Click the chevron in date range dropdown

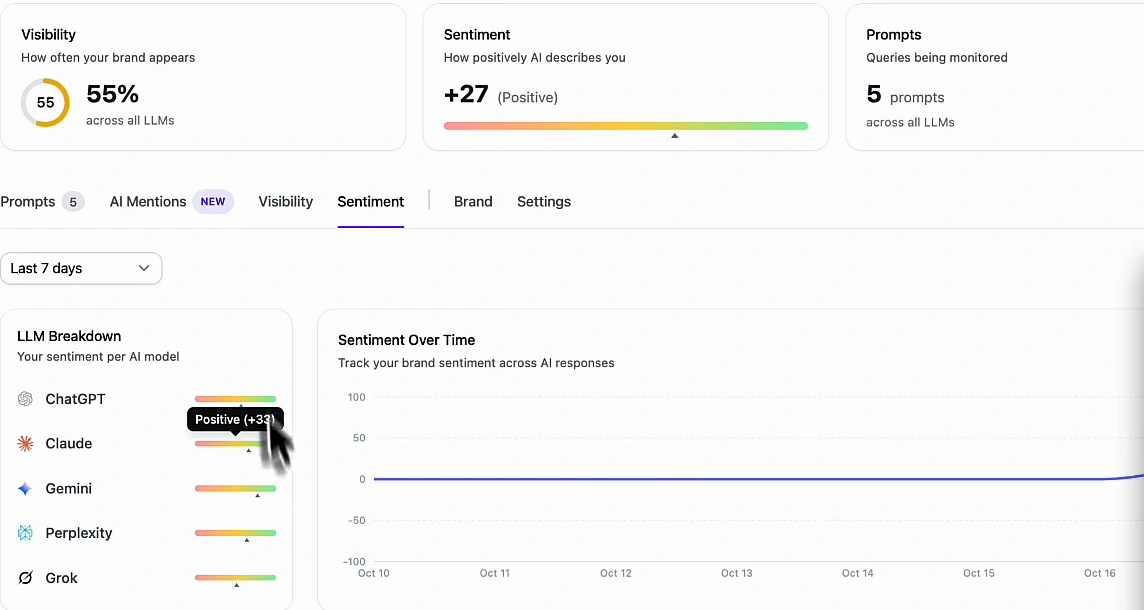[144, 269]
